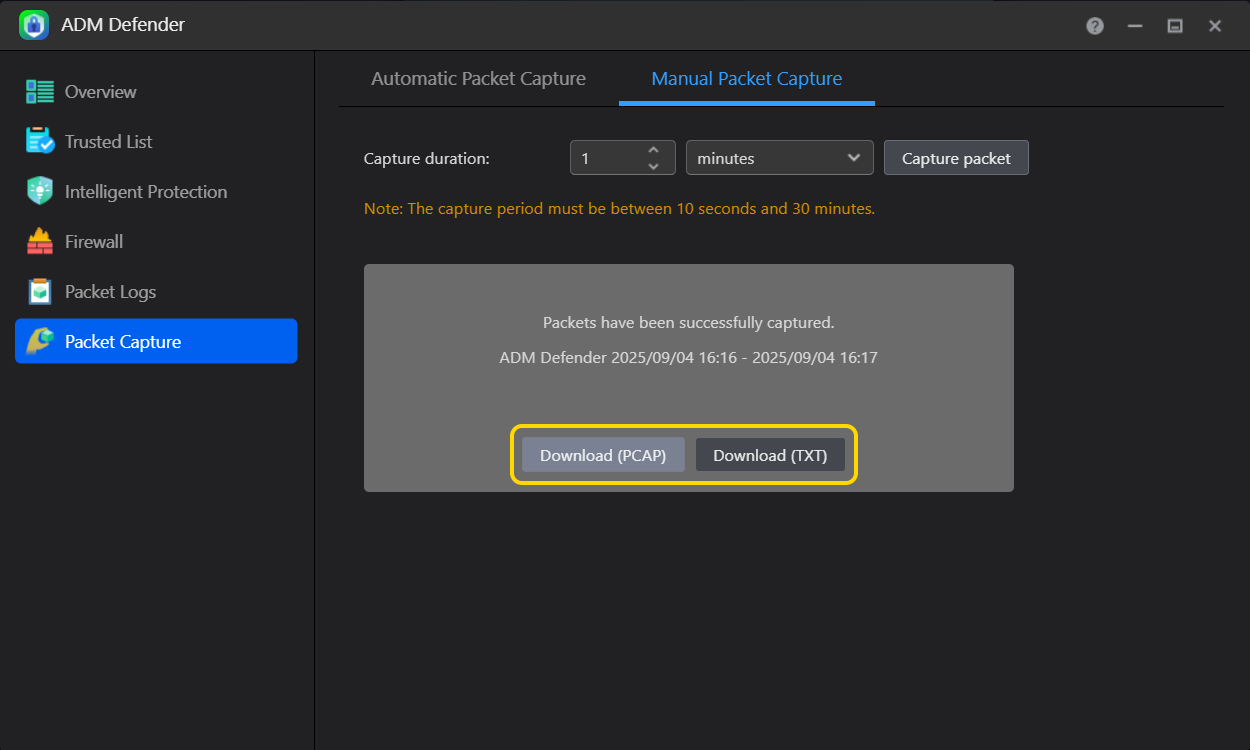Download the capture as TXT
The height and width of the screenshot is (750, 1250).
click(x=770, y=455)
